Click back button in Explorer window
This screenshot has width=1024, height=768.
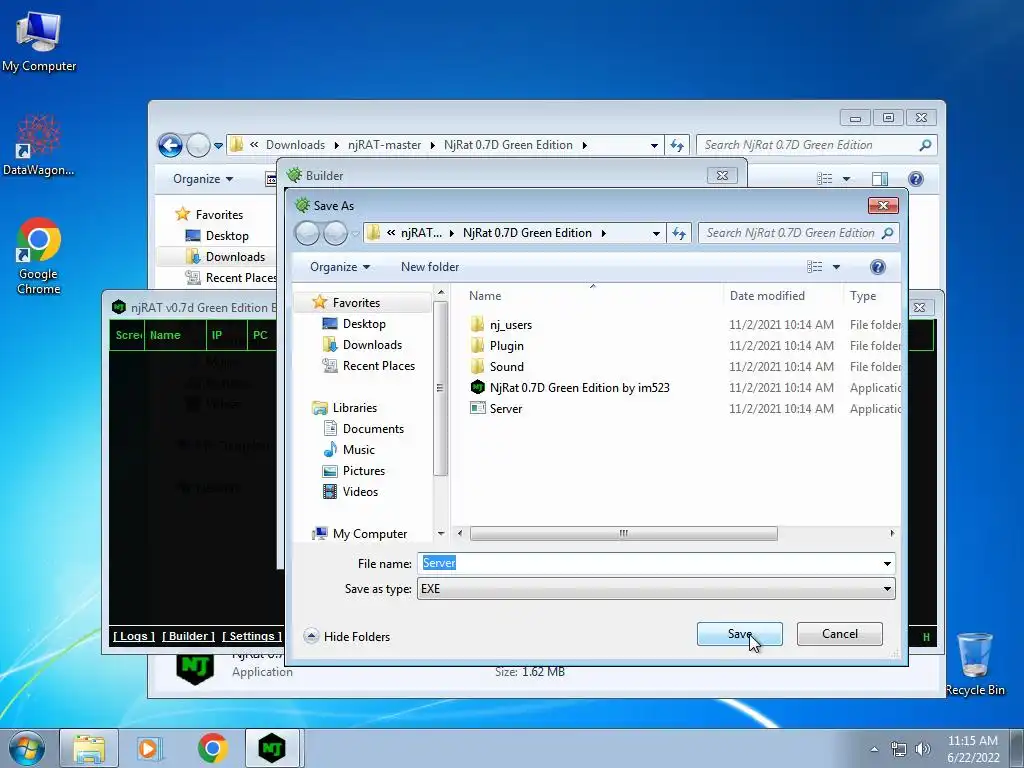coord(170,145)
